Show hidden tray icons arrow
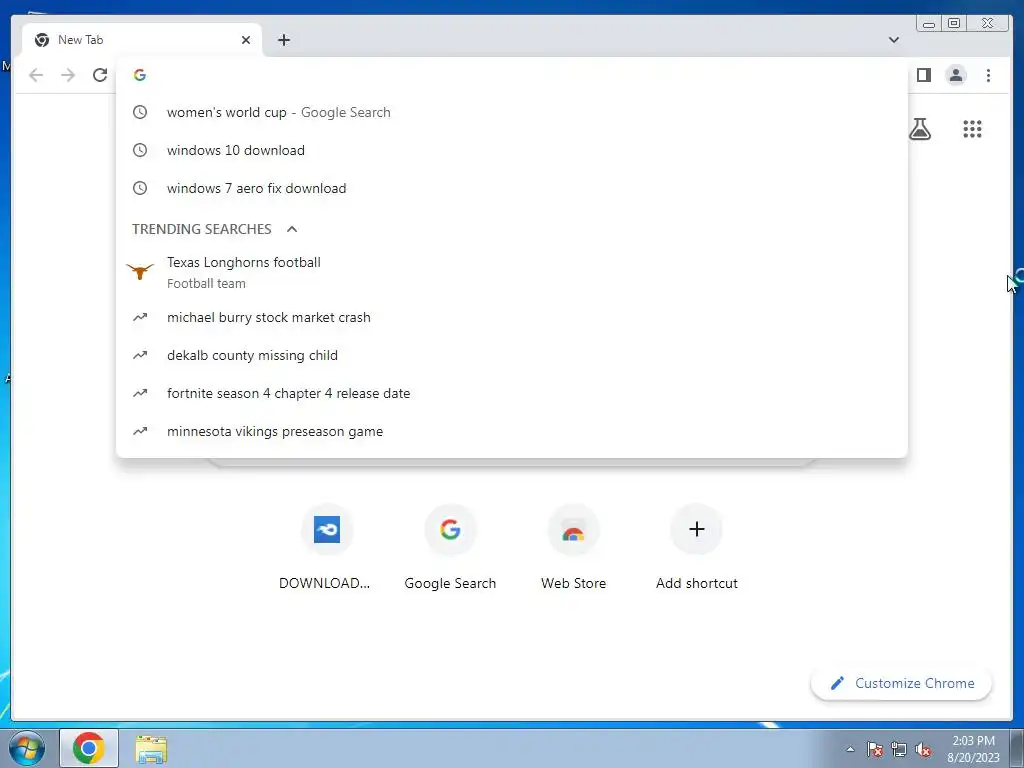Viewport: 1024px width, 768px height. (850, 749)
